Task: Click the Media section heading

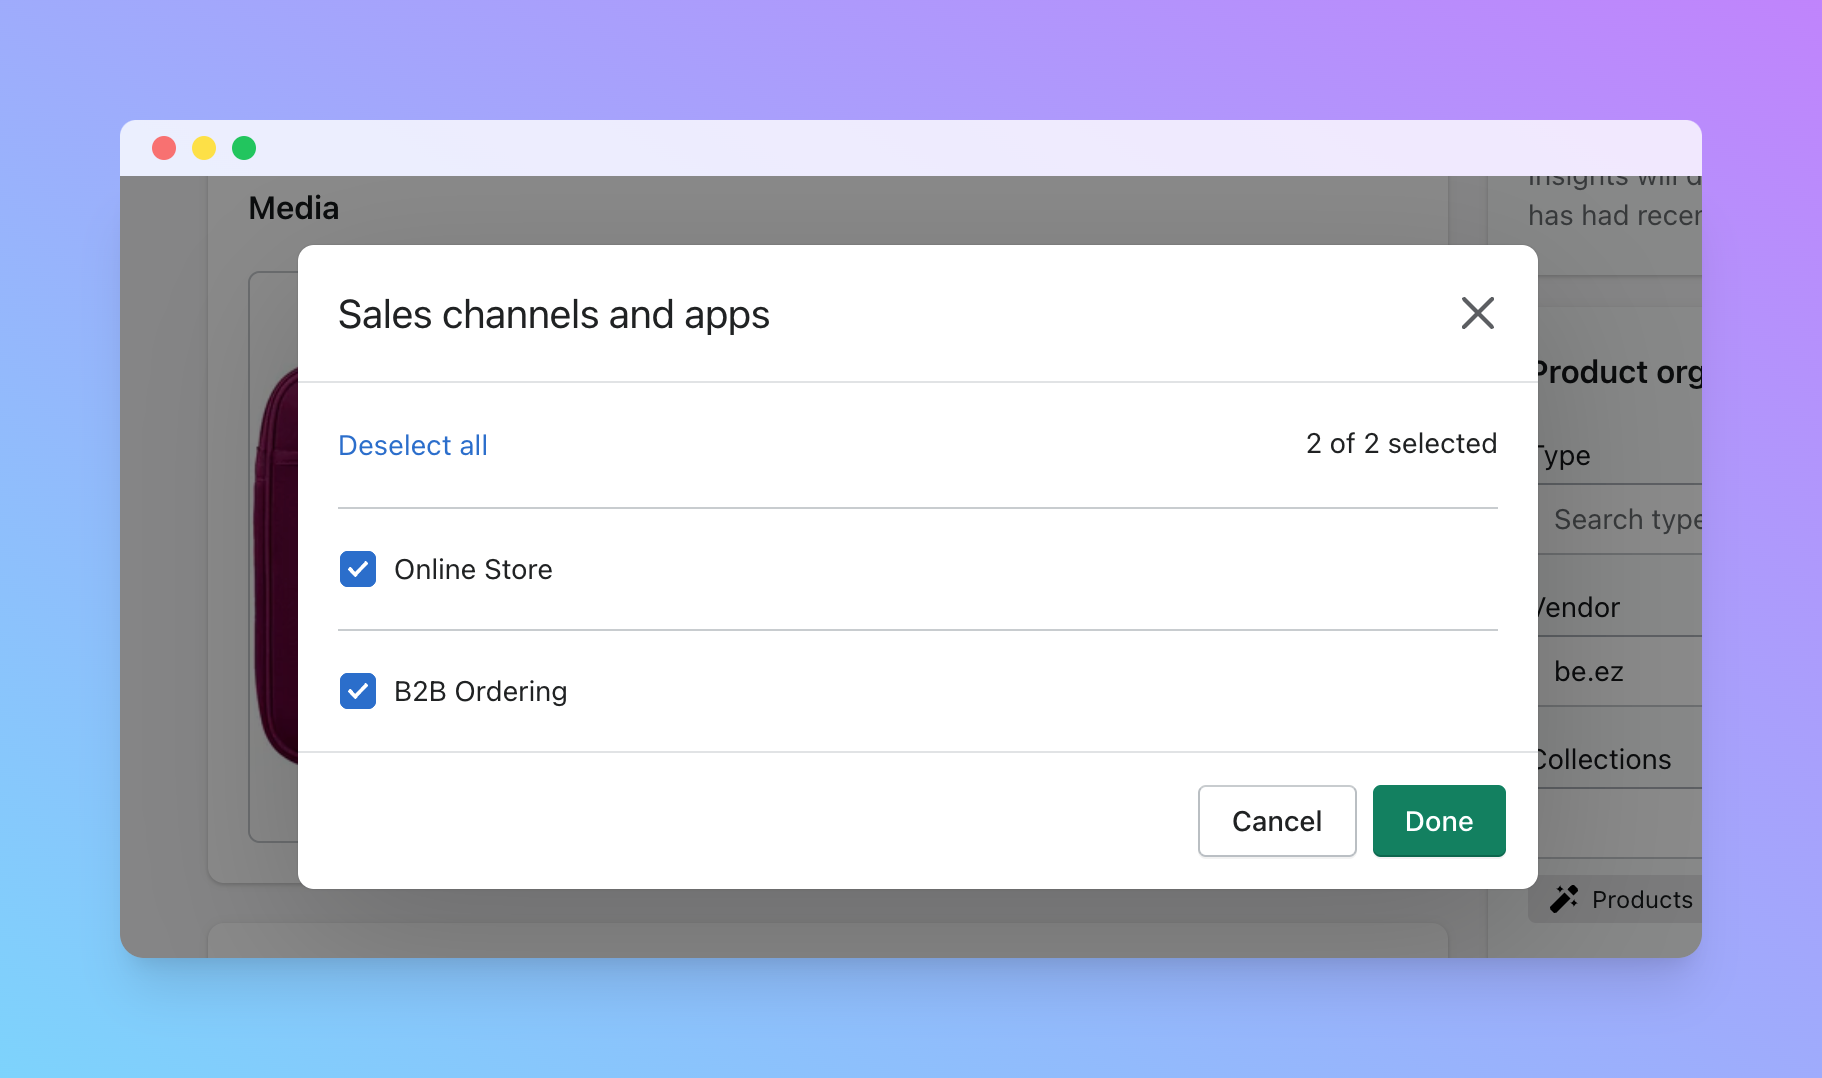Action: point(293,207)
